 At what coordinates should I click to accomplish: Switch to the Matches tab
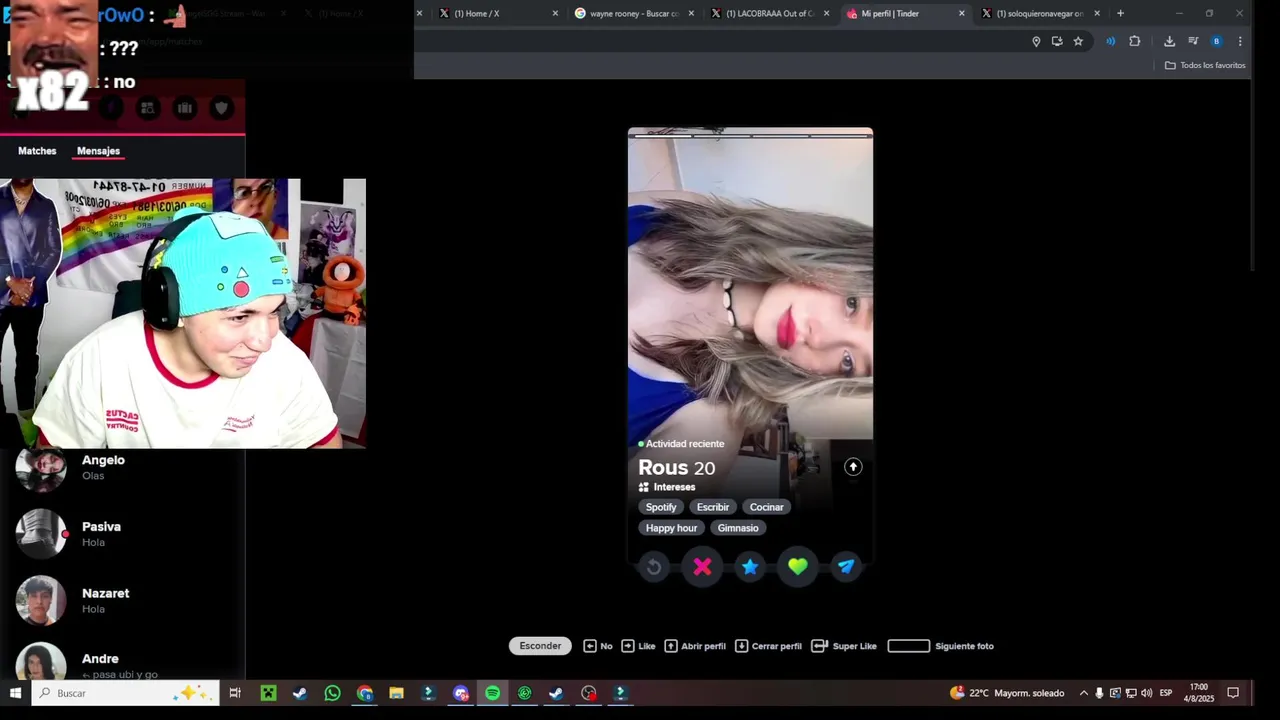37,151
